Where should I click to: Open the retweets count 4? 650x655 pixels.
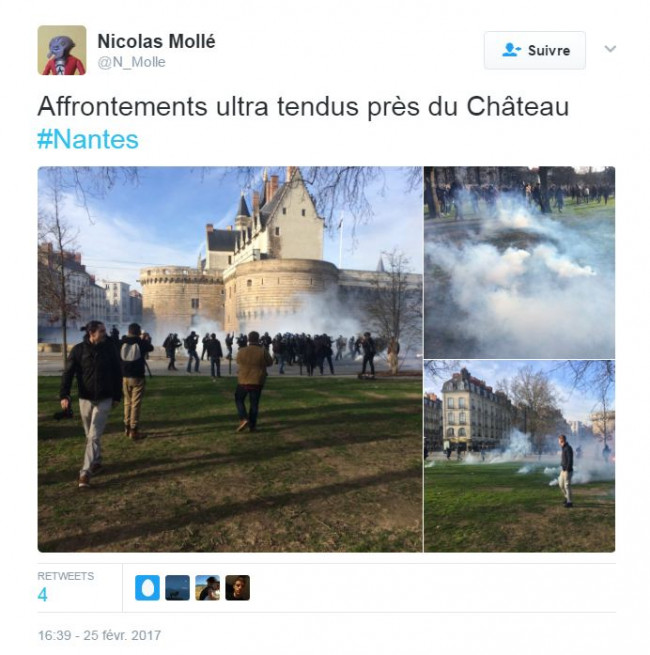click(43, 595)
